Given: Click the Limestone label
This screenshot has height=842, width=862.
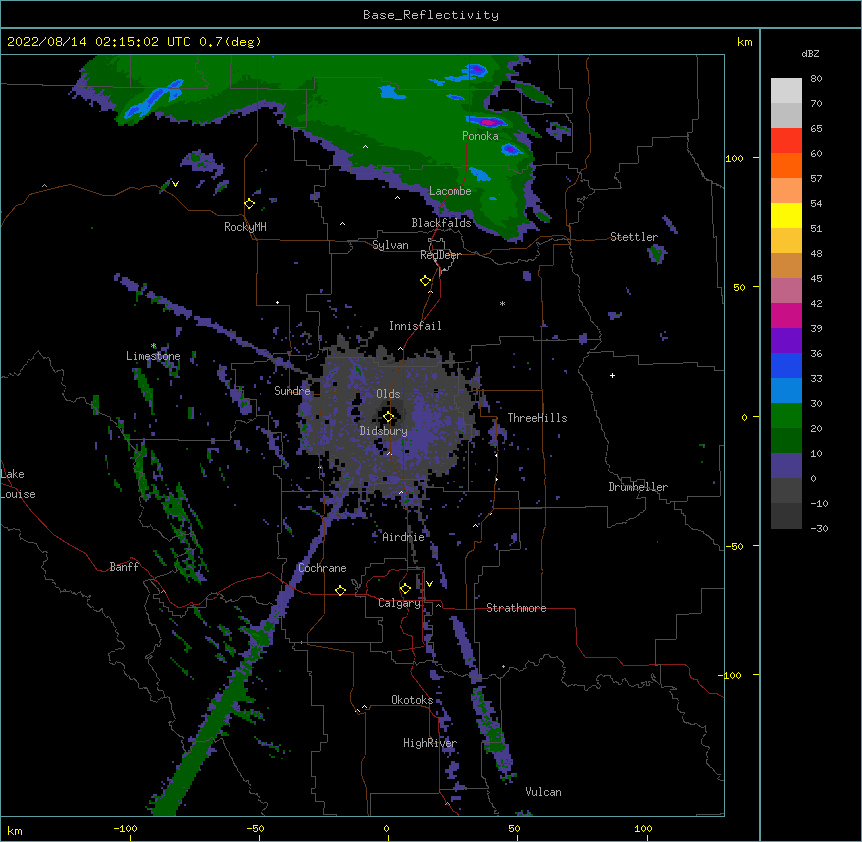Looking at the screenshot, I should click(153, 356).
